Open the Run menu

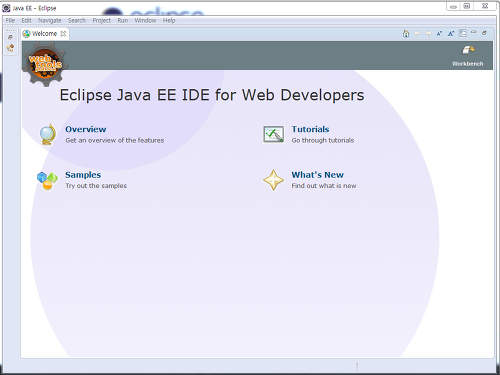(123, 21)
